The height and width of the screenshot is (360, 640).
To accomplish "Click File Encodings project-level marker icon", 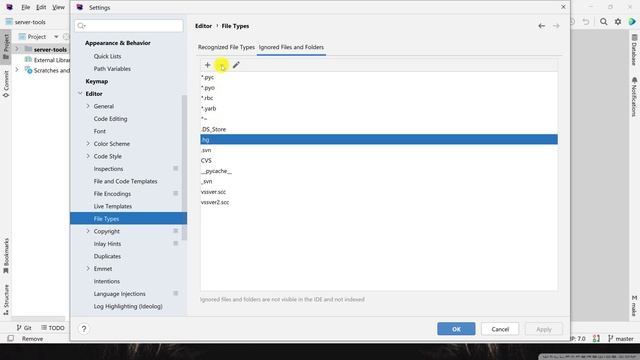I will 176,193.
